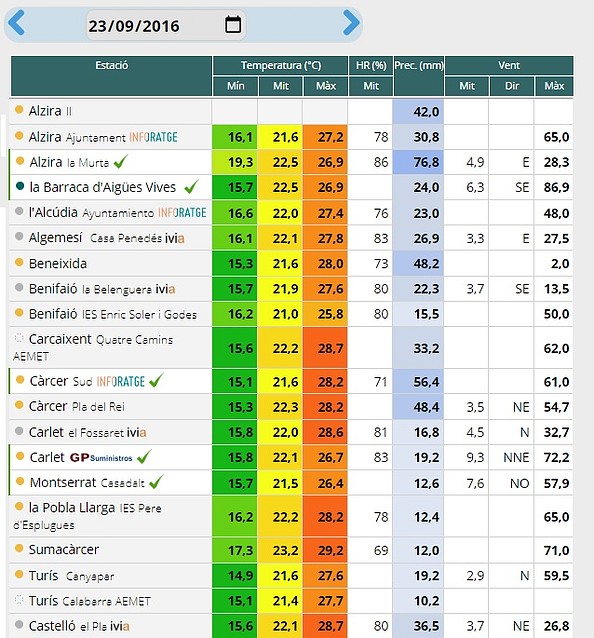Go to previous day with left arrow
Viewport: 594px width, 638px height.
tap(17, 23)
